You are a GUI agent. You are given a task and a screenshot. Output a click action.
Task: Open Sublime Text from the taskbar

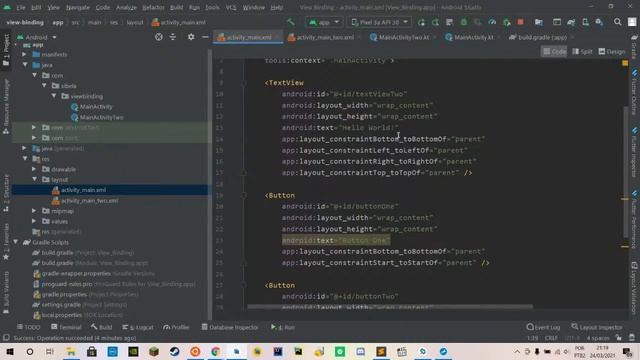[x=381, y=351]
